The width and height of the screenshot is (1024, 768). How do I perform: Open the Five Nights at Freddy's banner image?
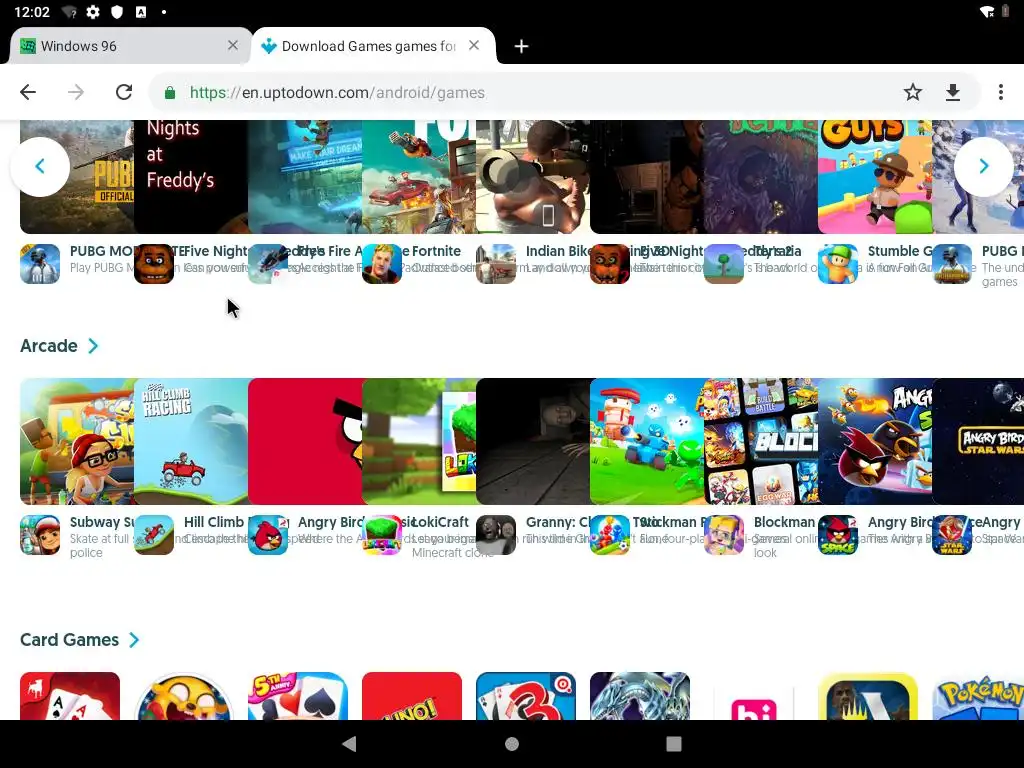(x=191, y=176)
